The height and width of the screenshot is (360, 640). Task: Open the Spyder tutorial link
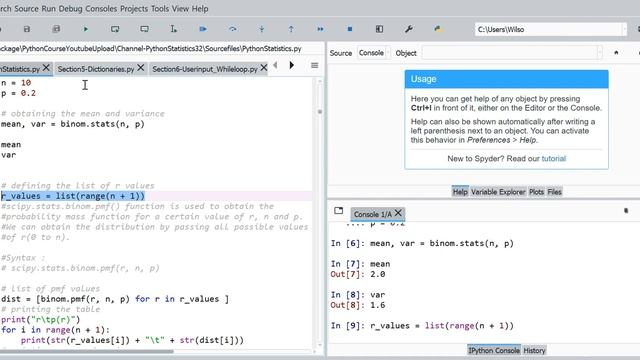[x=553, y=159]
